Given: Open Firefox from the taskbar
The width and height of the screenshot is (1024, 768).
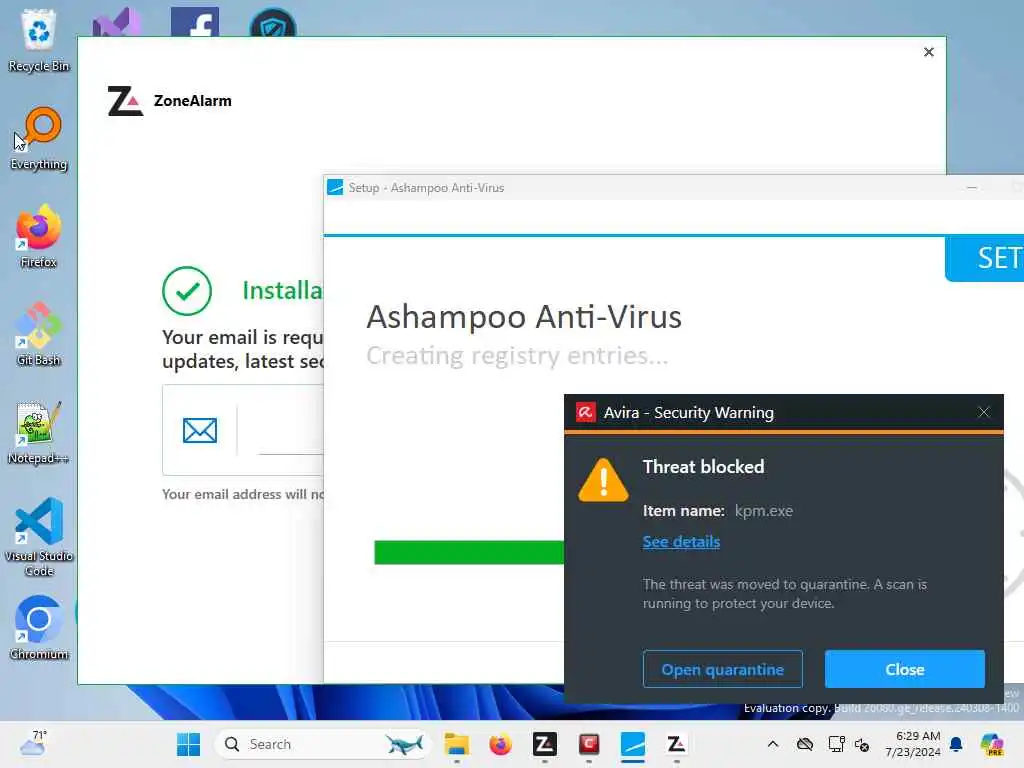Looking at the screenshot, I should [x=500, y=744].
